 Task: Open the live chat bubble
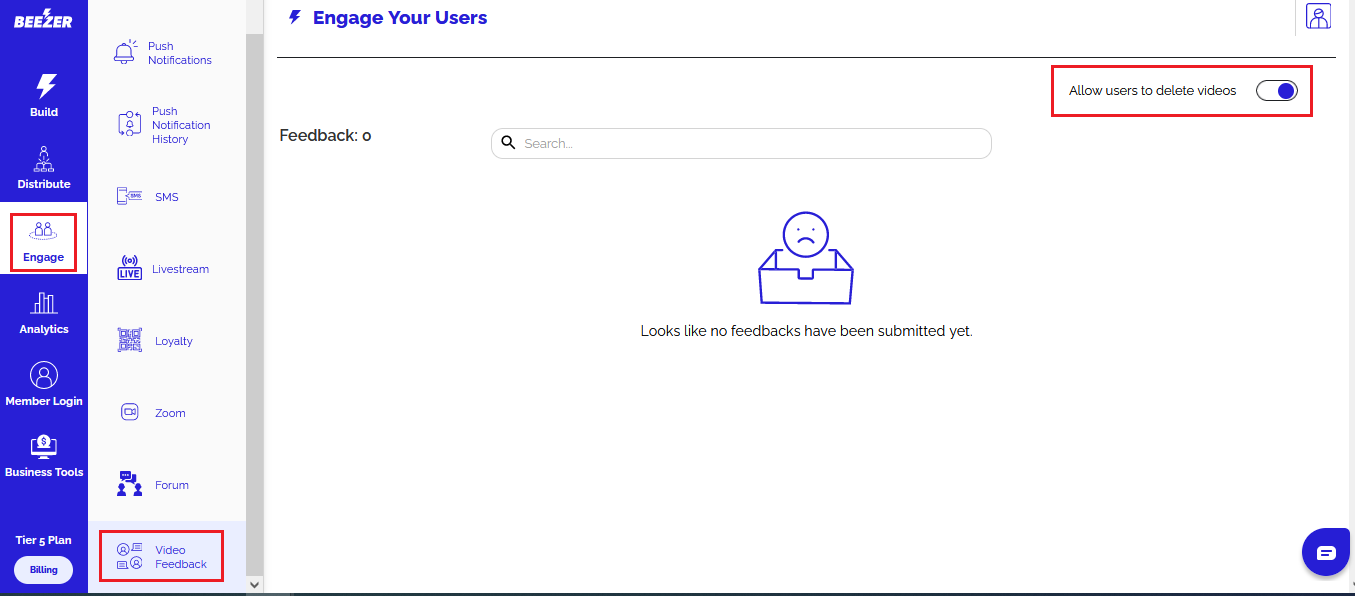[x=1325, y=553]
